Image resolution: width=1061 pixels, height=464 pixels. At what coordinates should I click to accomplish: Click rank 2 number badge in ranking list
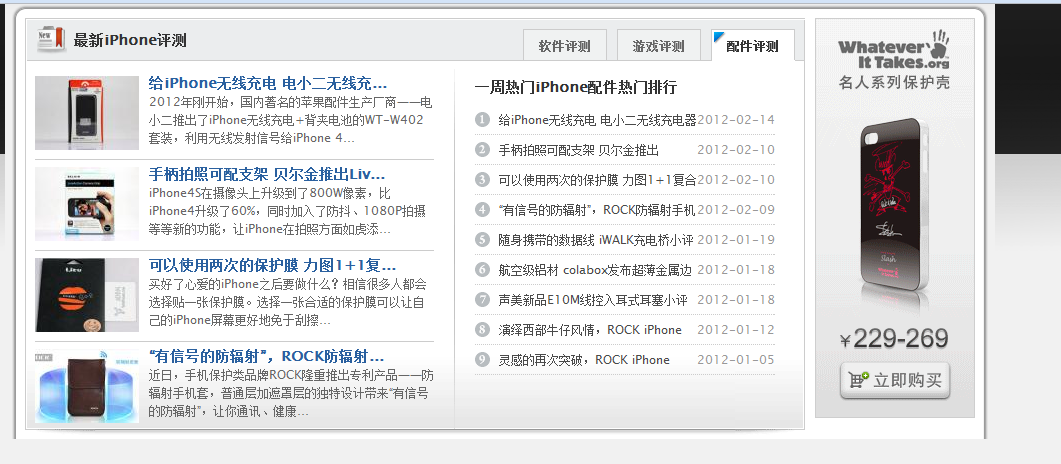(482, 149)
